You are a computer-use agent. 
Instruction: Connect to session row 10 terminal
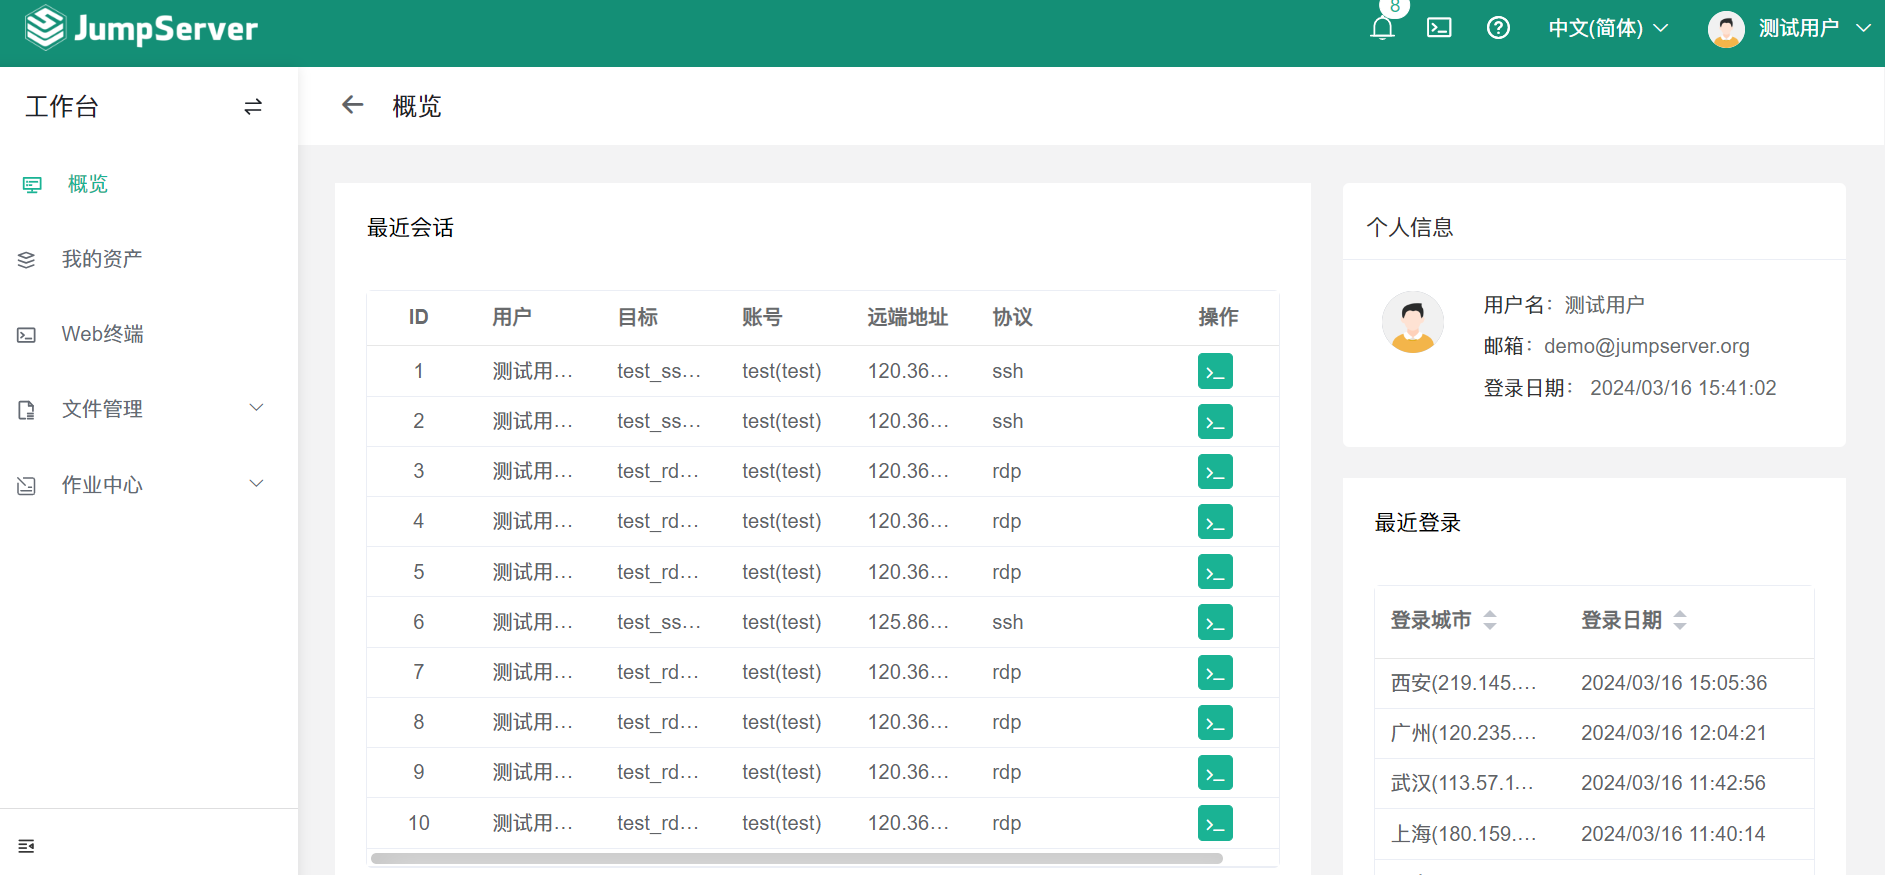click(1215, 823)
